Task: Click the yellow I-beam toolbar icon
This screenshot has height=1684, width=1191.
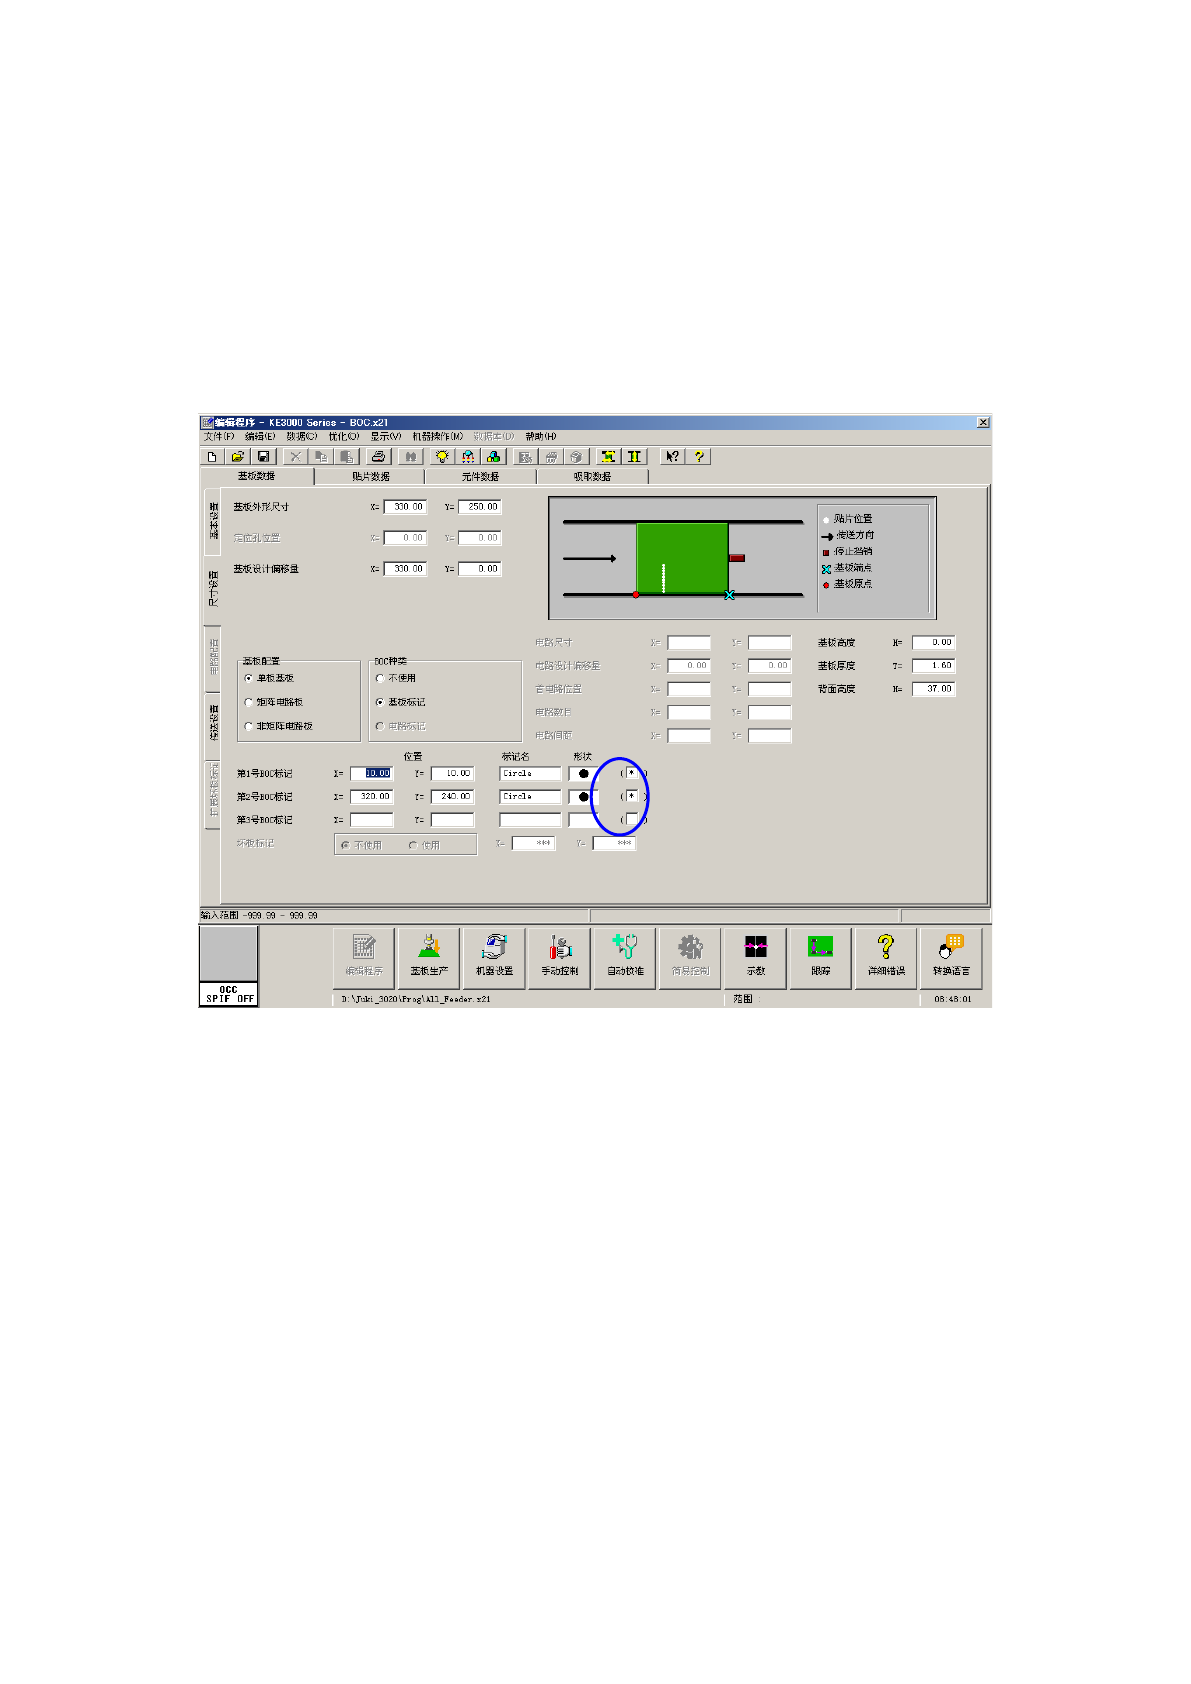Action: 633,456
